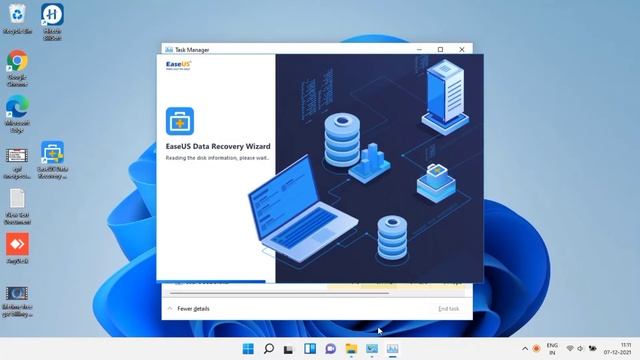Maximize the Task Manager window
This screenshot has height=360, width=640.
coord(440,49)
